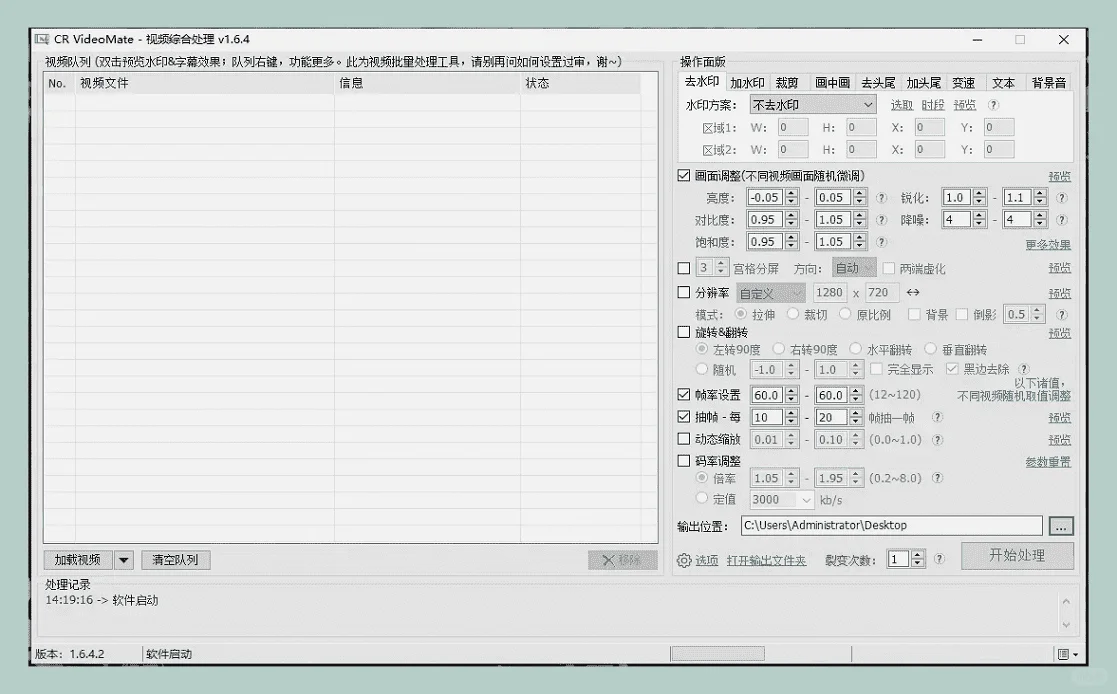The image size is (1117, 694).
Task: Select the 水平翻转 radio button
Action: point(855,349)
